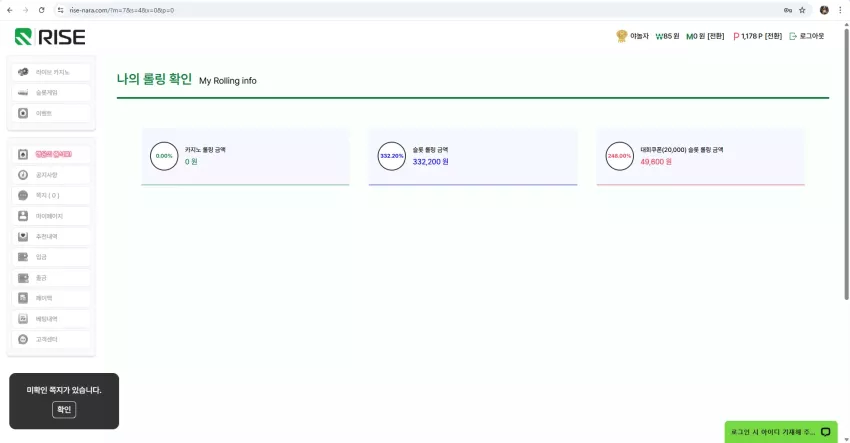Click the 로그아웃 logout icon
This screenshot has width=850, height=443.
[x=793, y=36]
